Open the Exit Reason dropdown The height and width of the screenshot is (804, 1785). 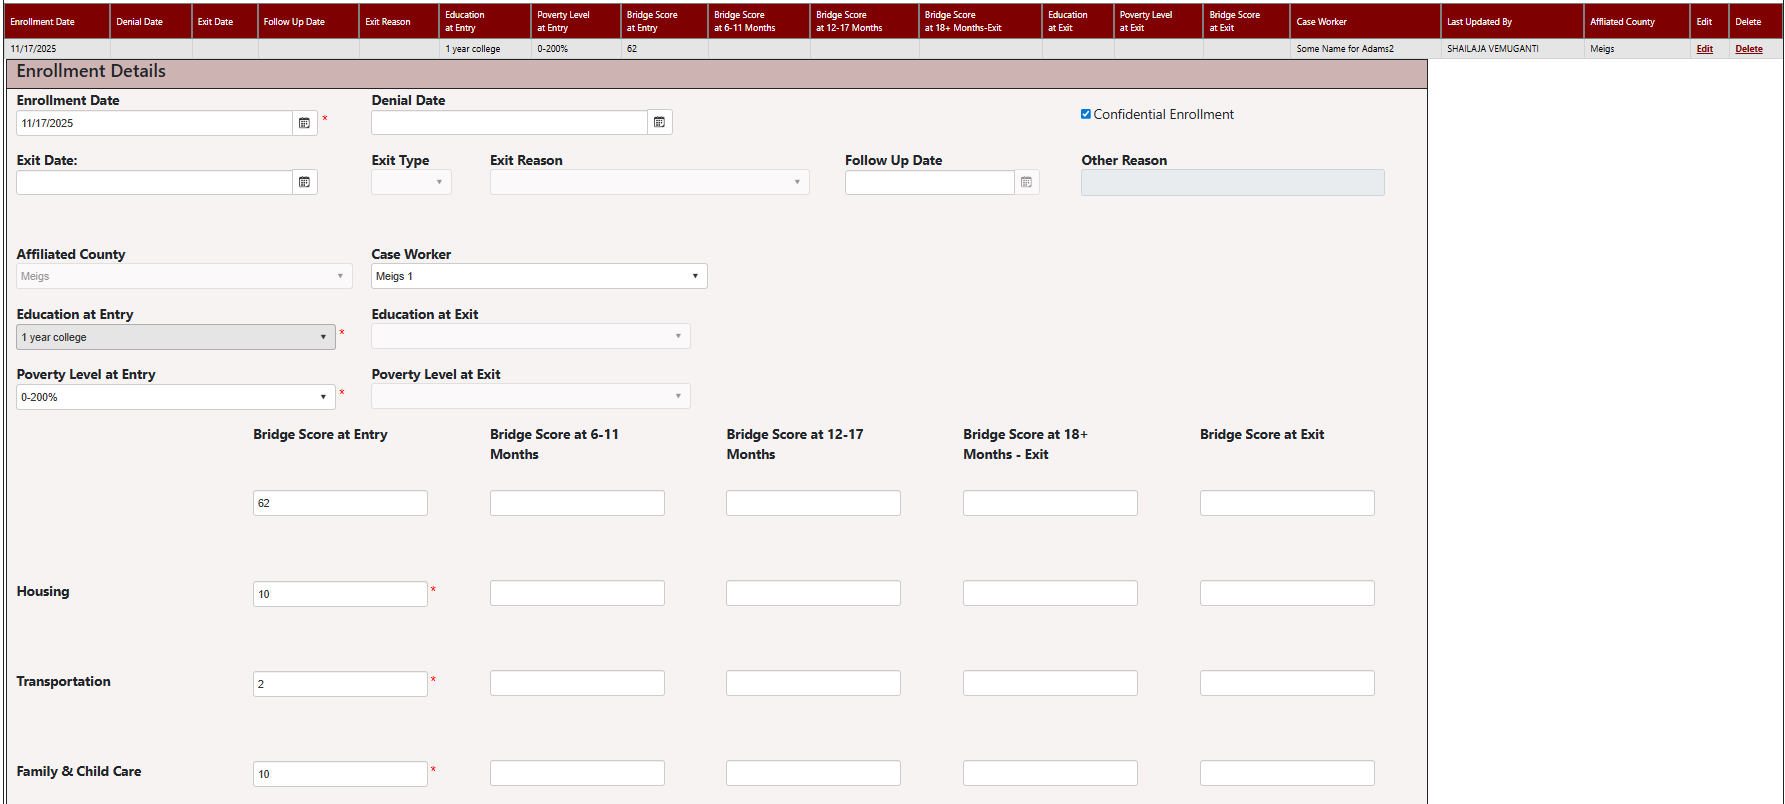pos(649,182)
